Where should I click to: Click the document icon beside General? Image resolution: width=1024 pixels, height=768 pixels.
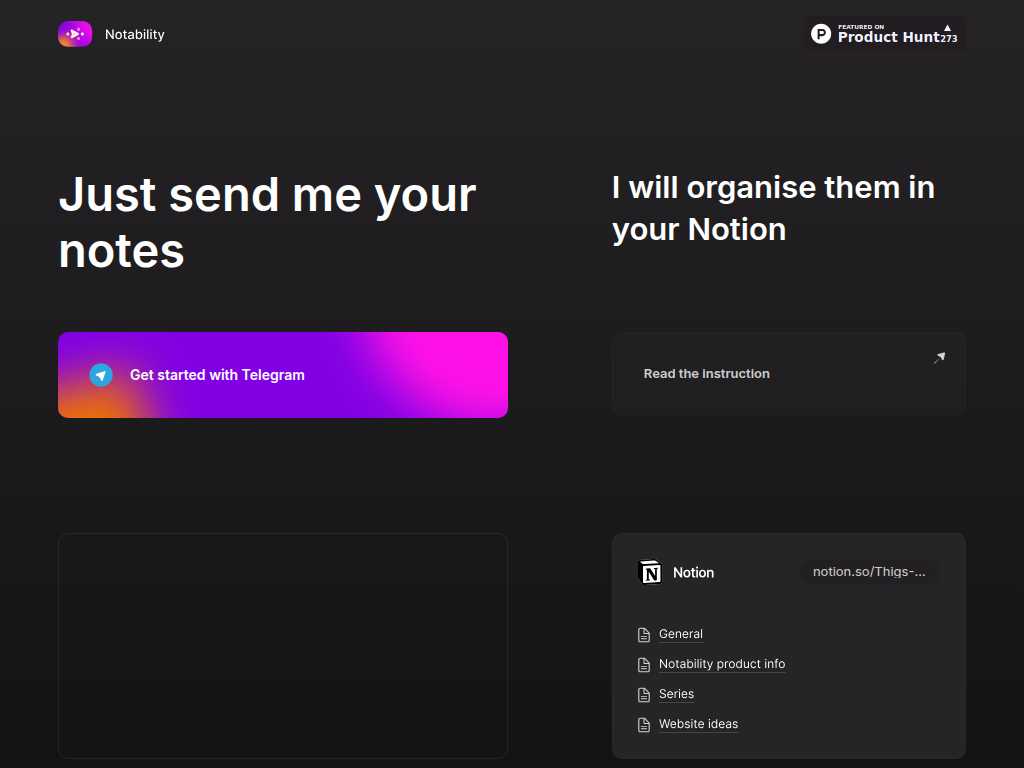(644, 634)
